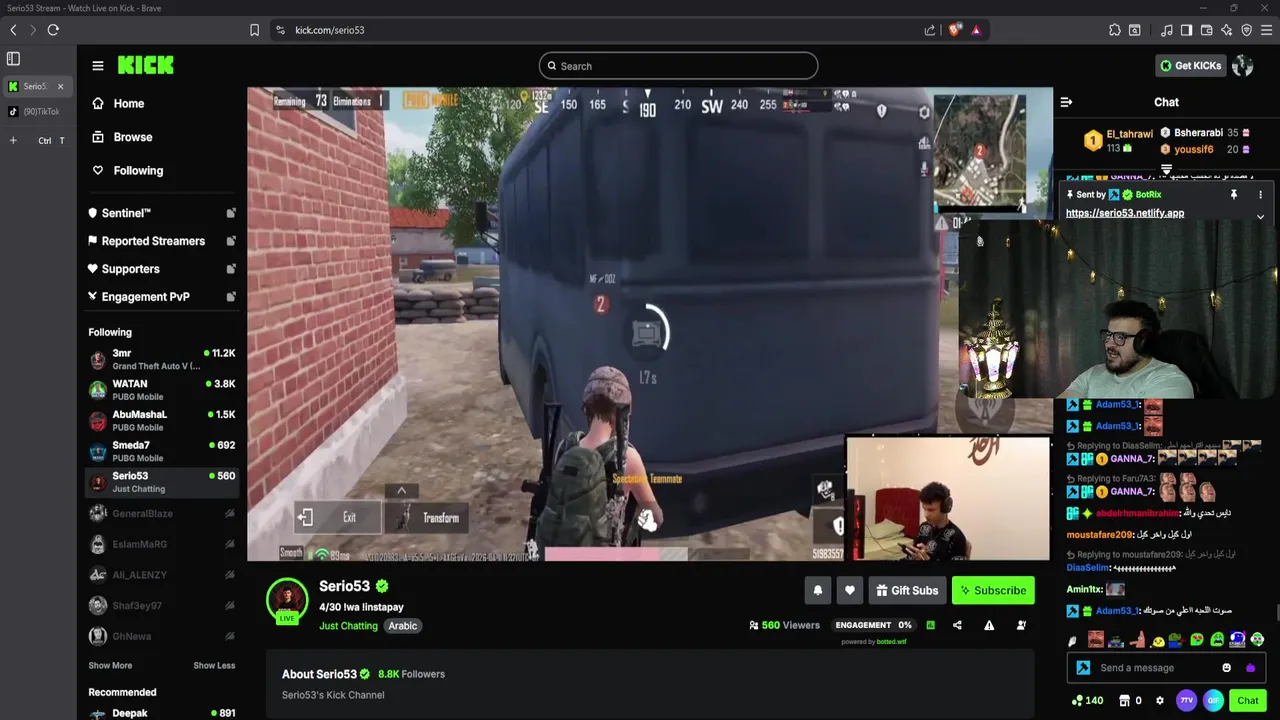This screenshot has height=720, width=1280.
Task: Click Serio53's live avatar
Action: point(287,600)
